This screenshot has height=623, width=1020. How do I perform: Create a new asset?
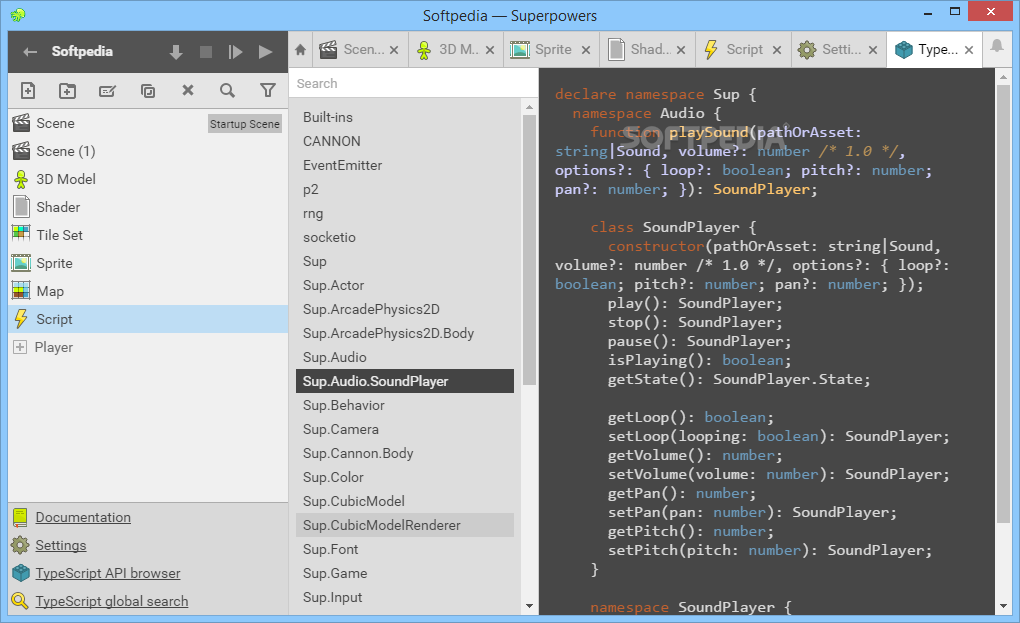pyautogui.click(x=28, y=90)
